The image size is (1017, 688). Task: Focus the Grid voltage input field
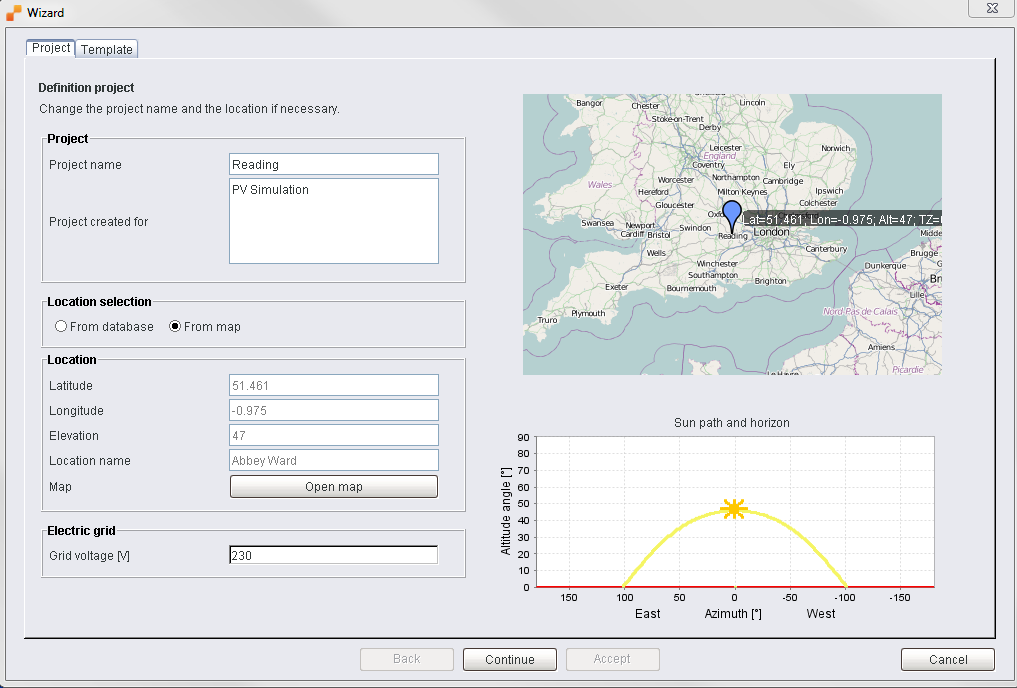pyautogui.click(x=333, y=556)
